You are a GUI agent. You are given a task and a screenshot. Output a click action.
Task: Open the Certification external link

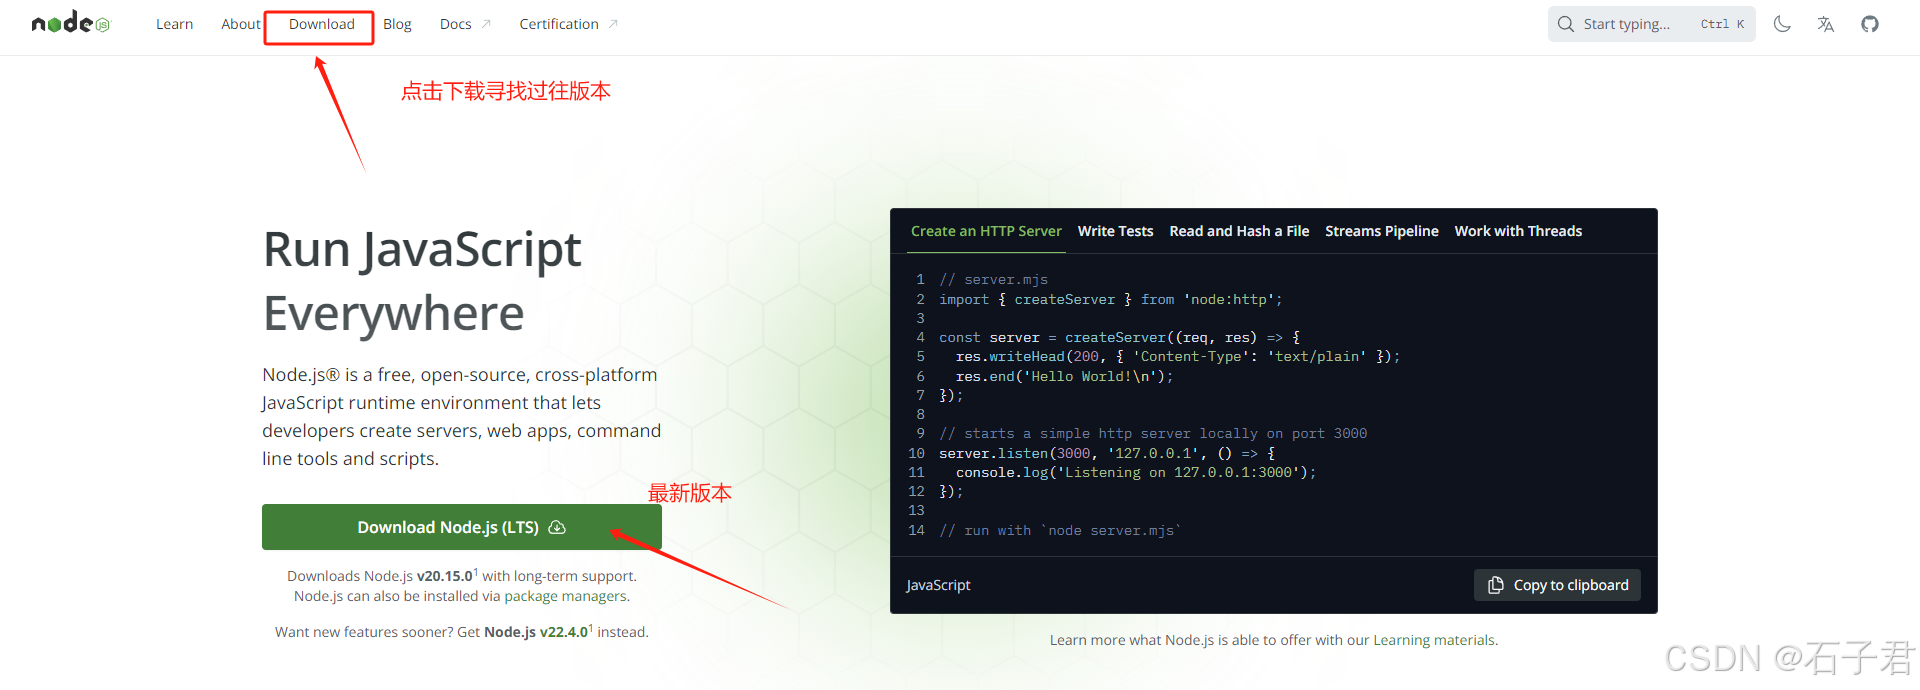(568, 24)
